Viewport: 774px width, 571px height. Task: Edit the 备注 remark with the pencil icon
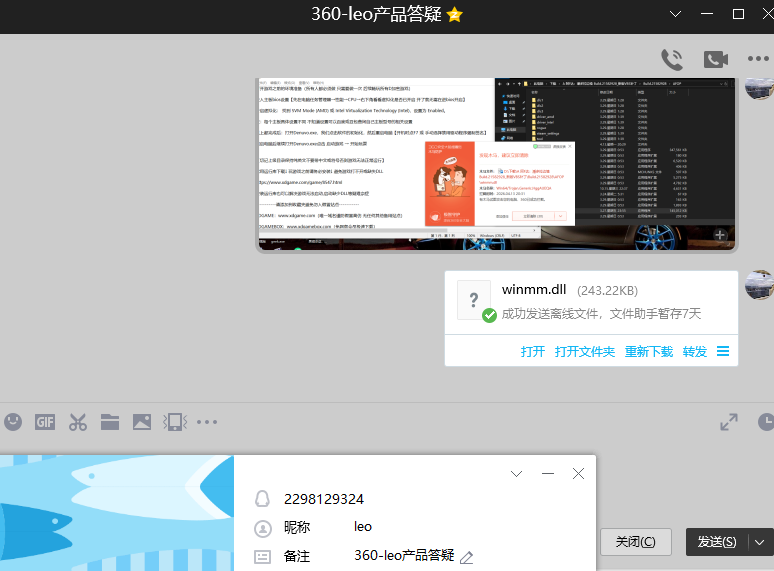(466, 558)
